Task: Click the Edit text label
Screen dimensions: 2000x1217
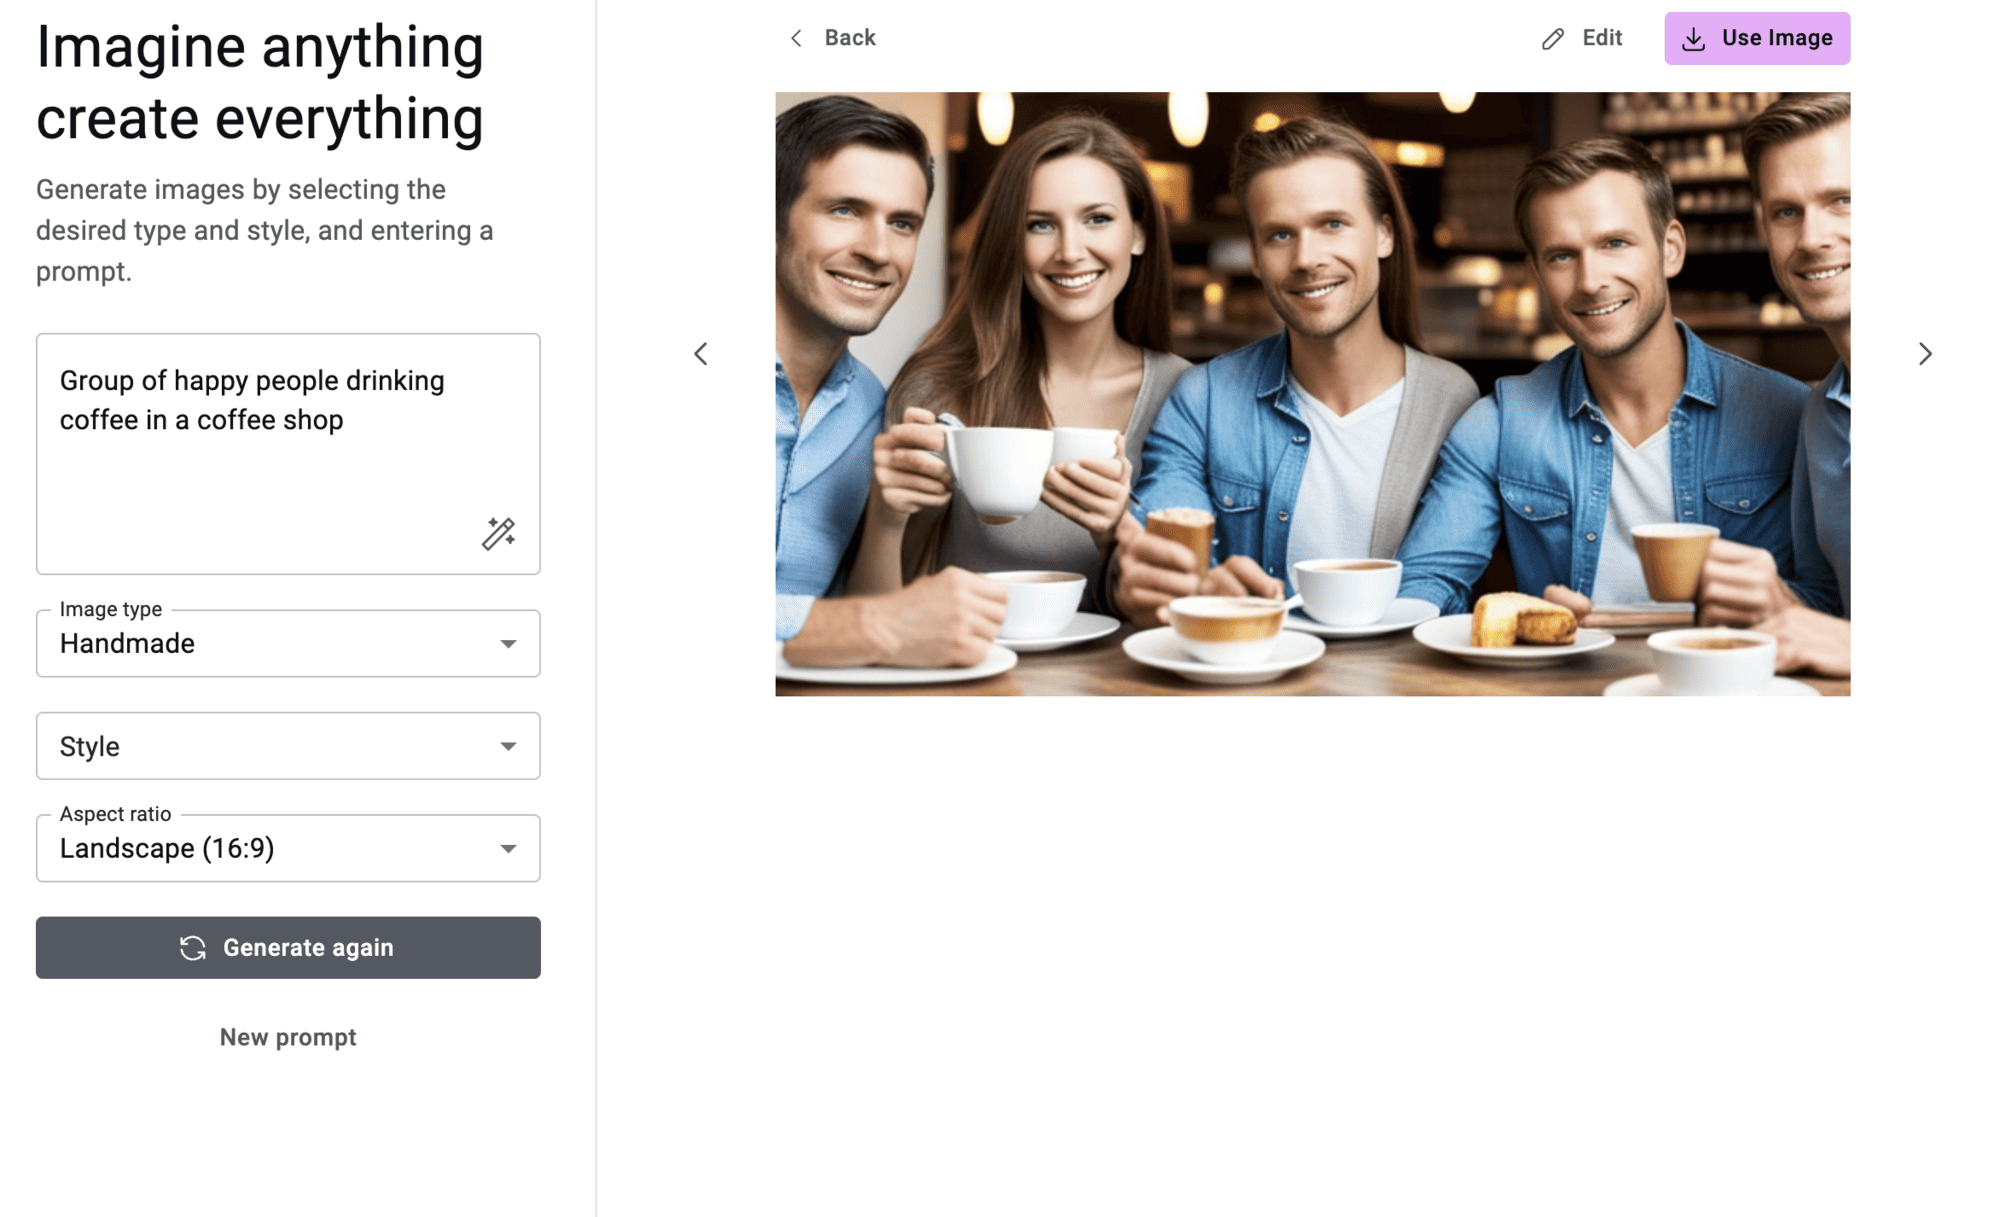Action: coord(1602,38)
